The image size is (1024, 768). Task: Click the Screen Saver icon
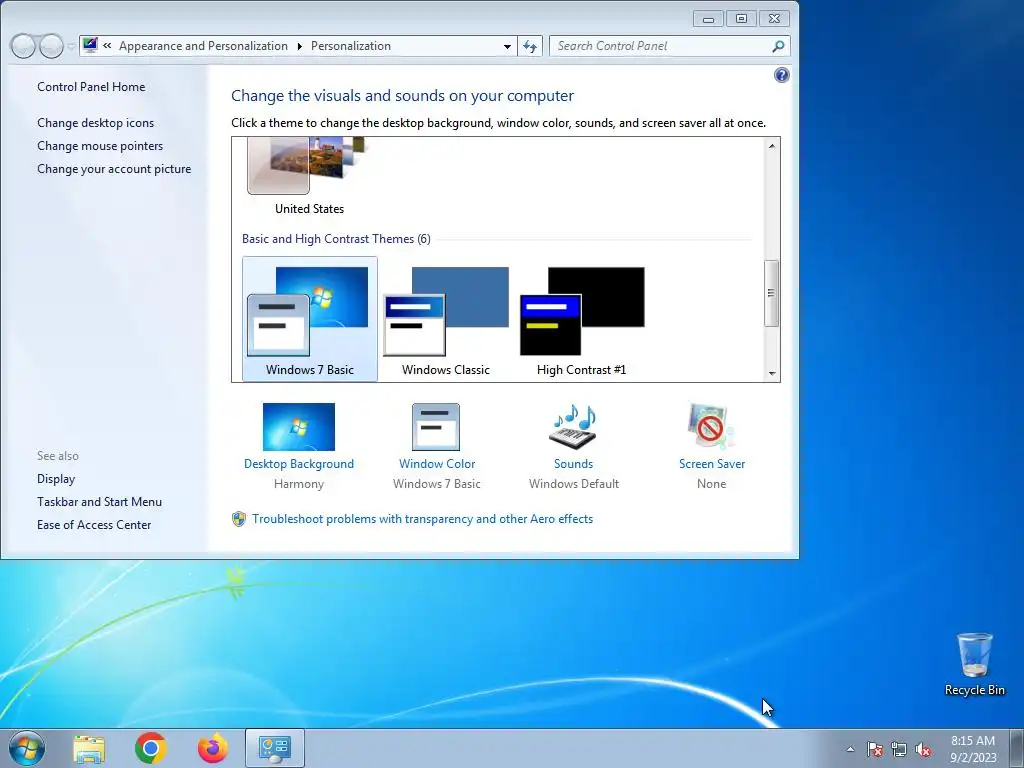pos(711,426)
